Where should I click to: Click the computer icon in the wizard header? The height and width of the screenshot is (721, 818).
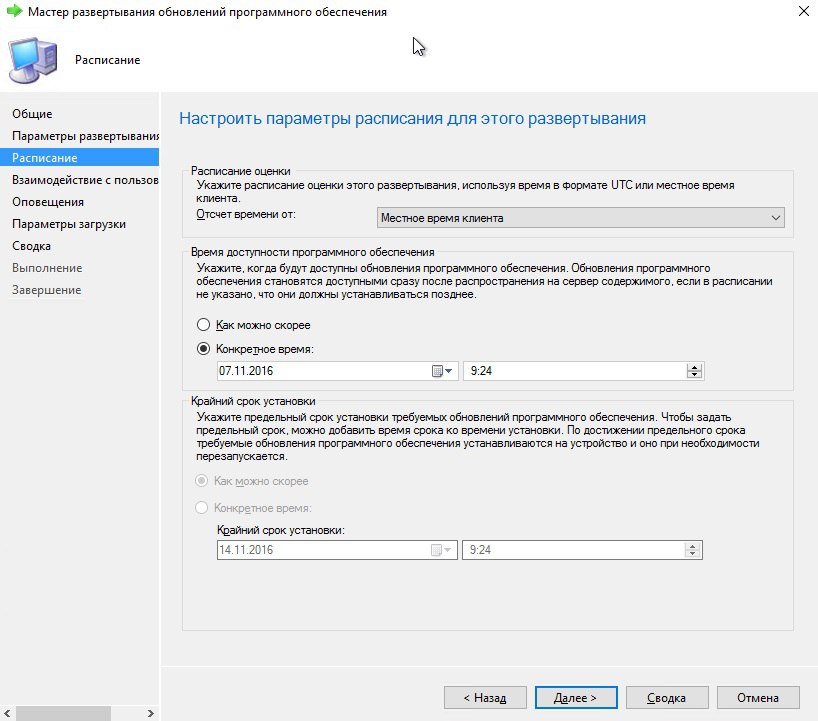pyautogui.click(x=33, y=60)
